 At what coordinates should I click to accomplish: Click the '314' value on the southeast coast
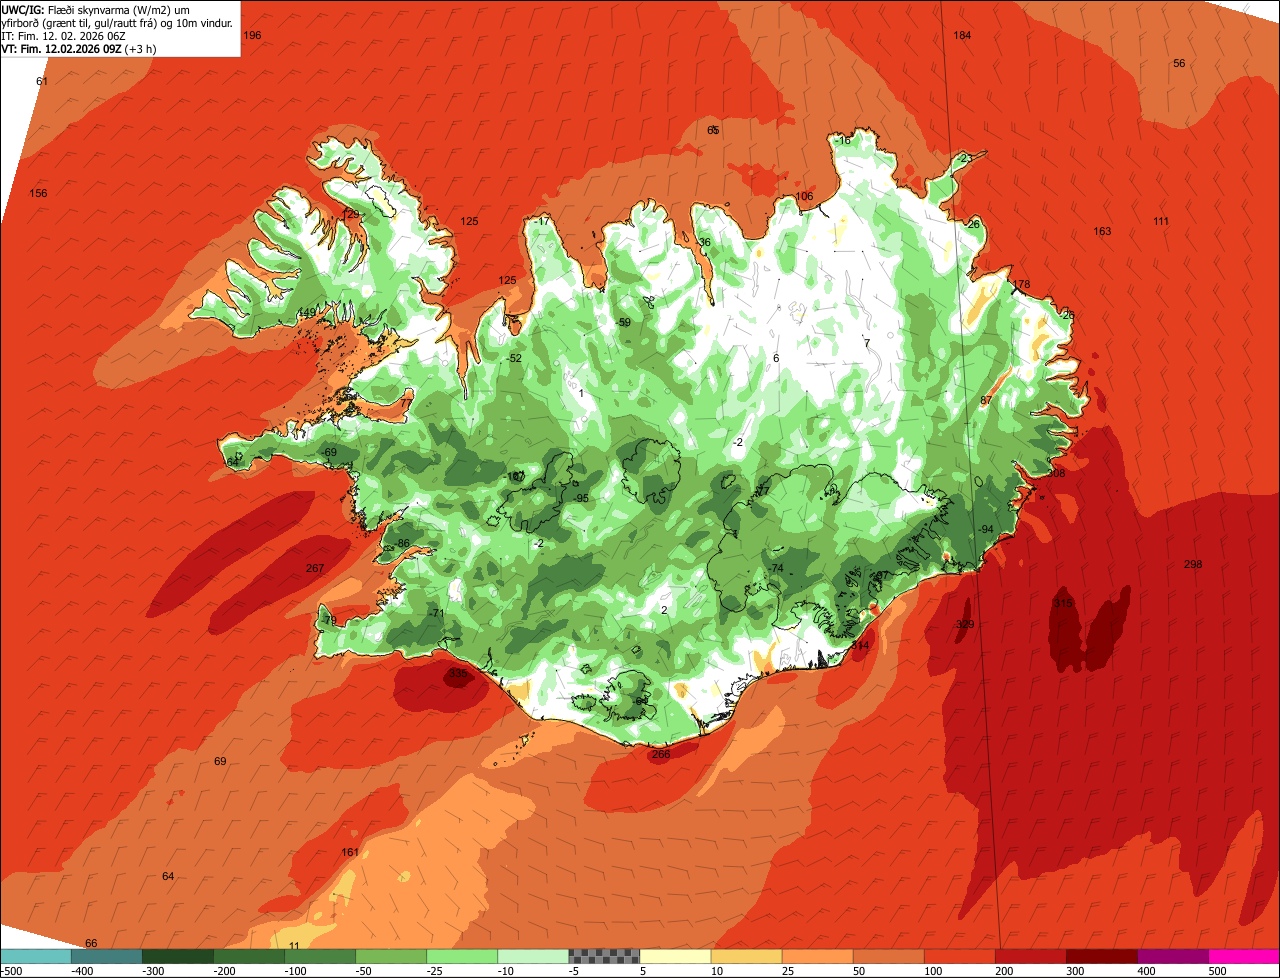click(x=860, y=645)
